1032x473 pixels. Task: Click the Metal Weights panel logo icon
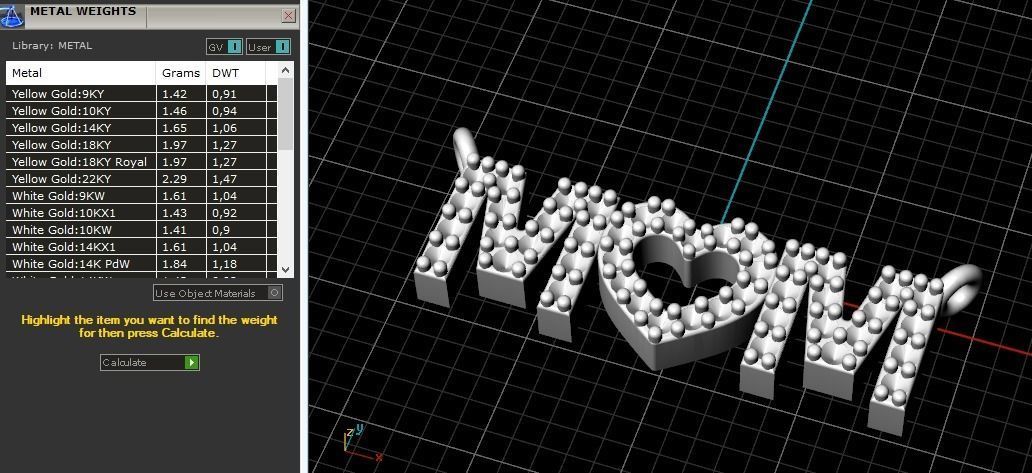[x=12, y=14]
